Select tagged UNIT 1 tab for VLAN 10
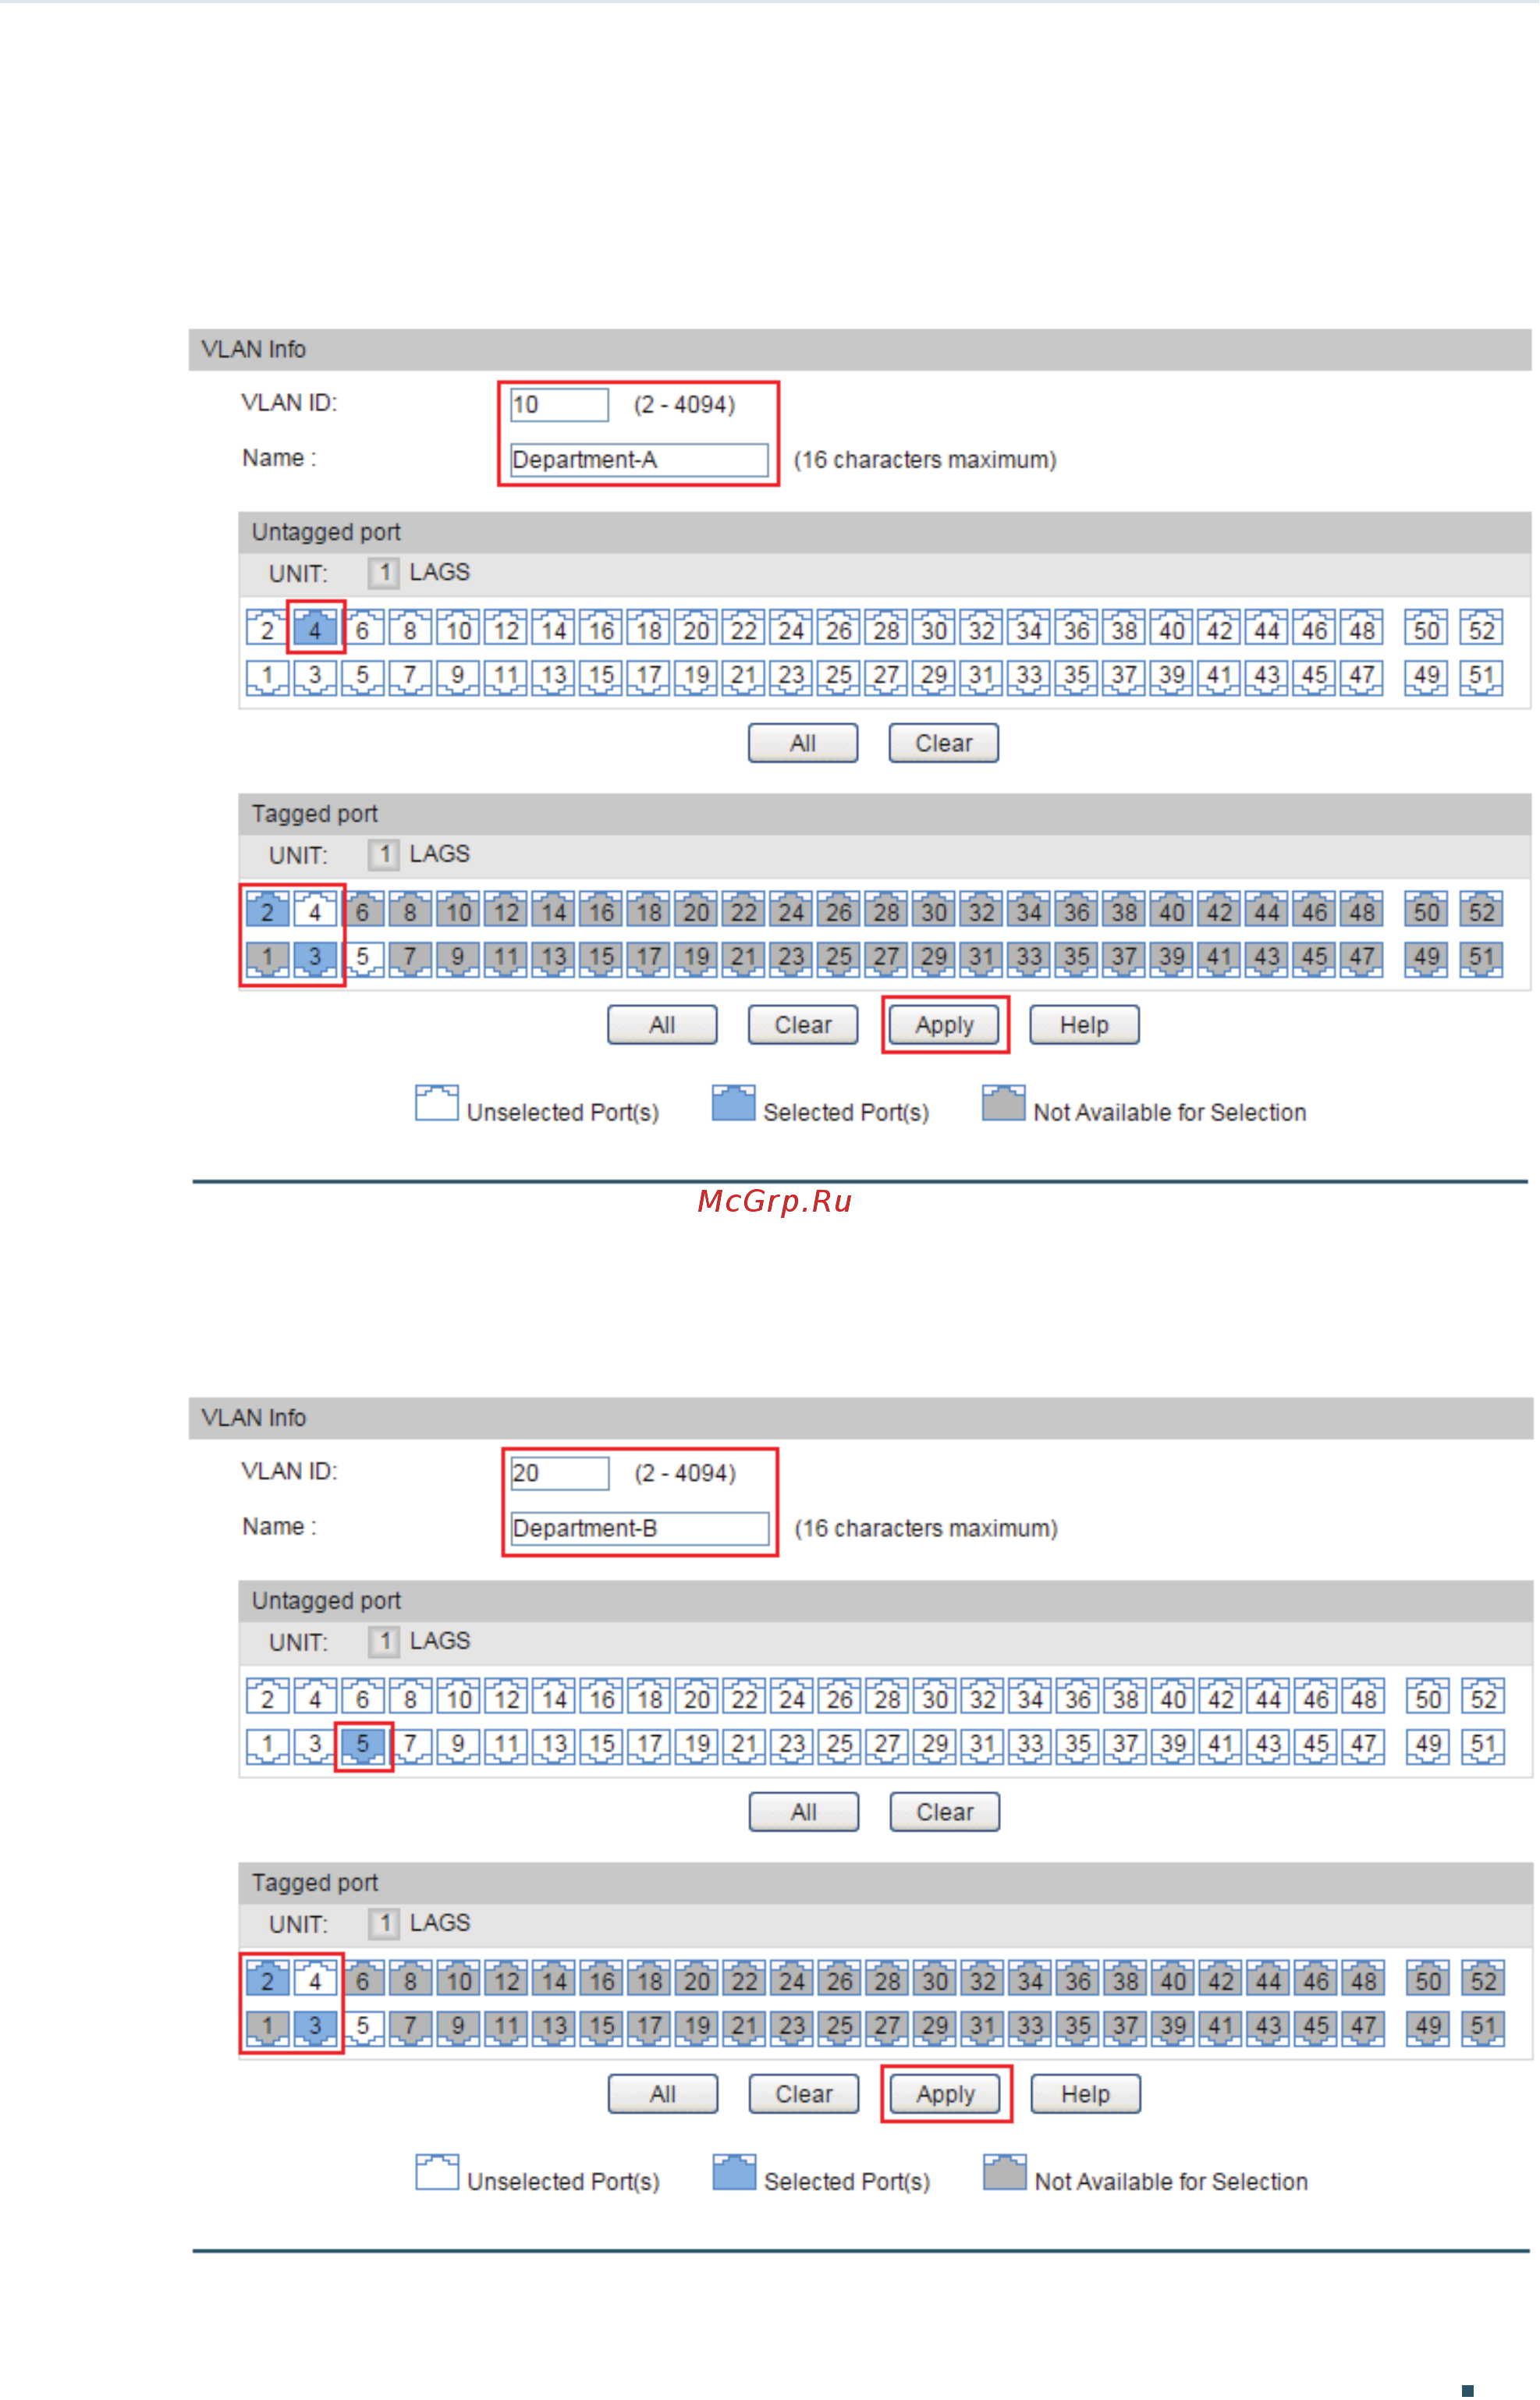Screen dimensions: 1540x2400 tap(384, 855)
